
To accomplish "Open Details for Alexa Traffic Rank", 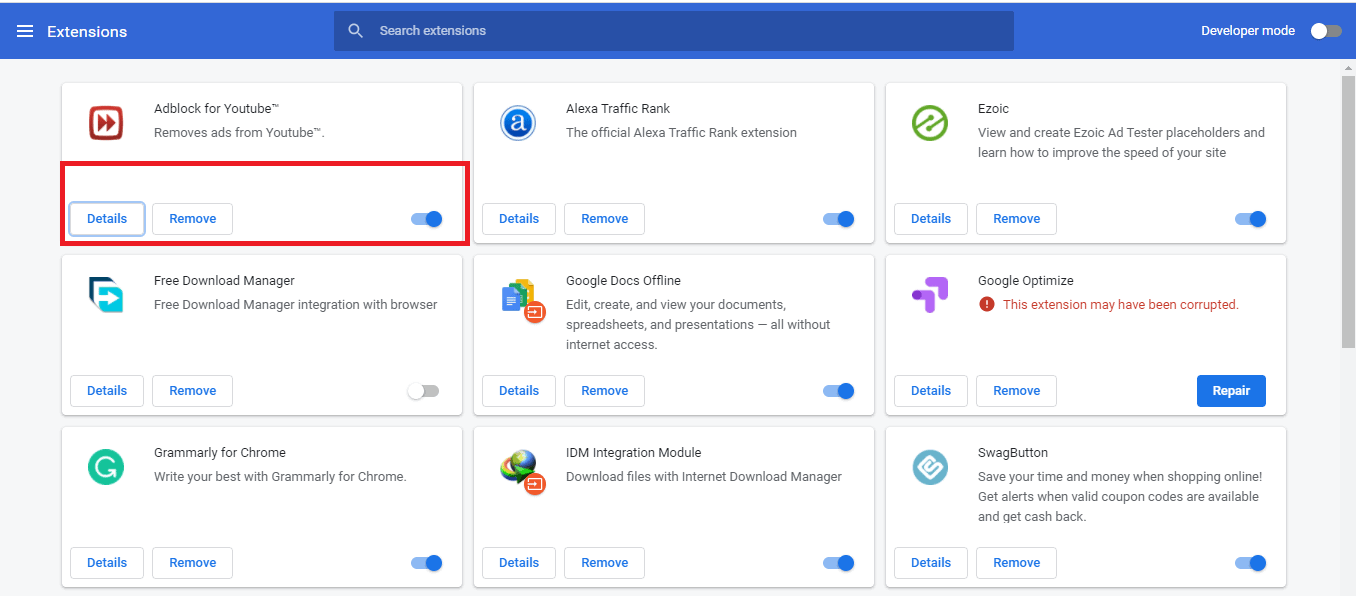I will click(519, 219).
